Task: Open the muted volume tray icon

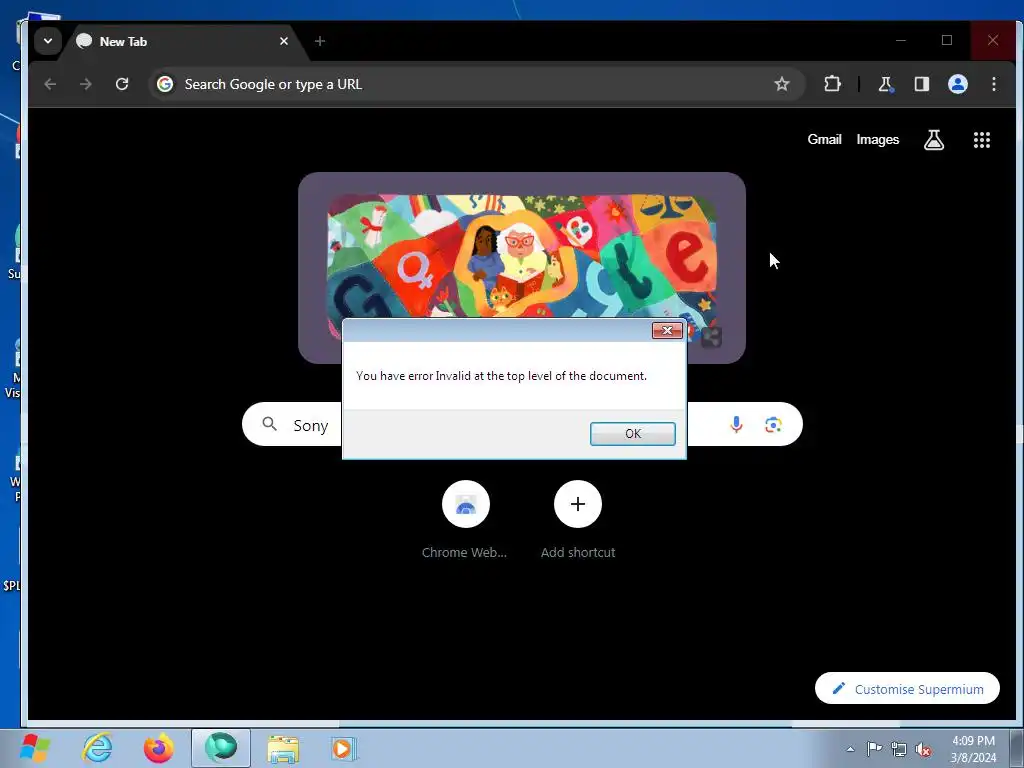Action: [923, 749]
